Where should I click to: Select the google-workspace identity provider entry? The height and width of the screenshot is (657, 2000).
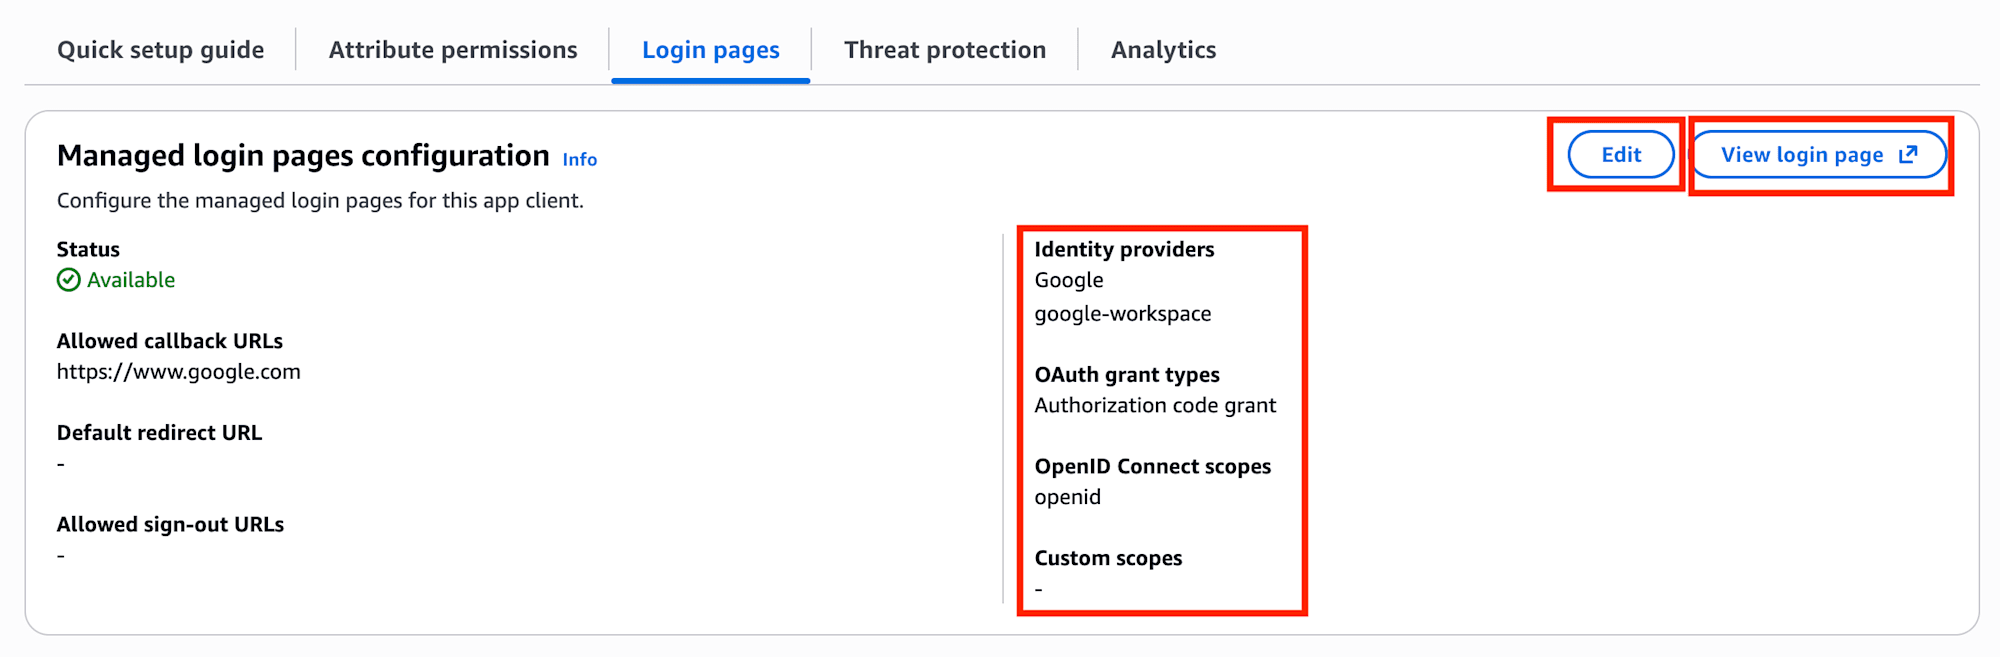tap(1122, 314)
